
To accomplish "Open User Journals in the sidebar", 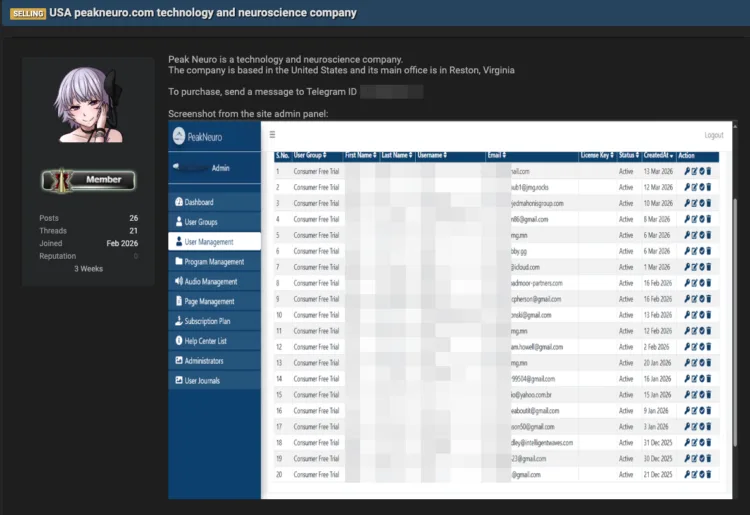I will (x=215, y=381).
